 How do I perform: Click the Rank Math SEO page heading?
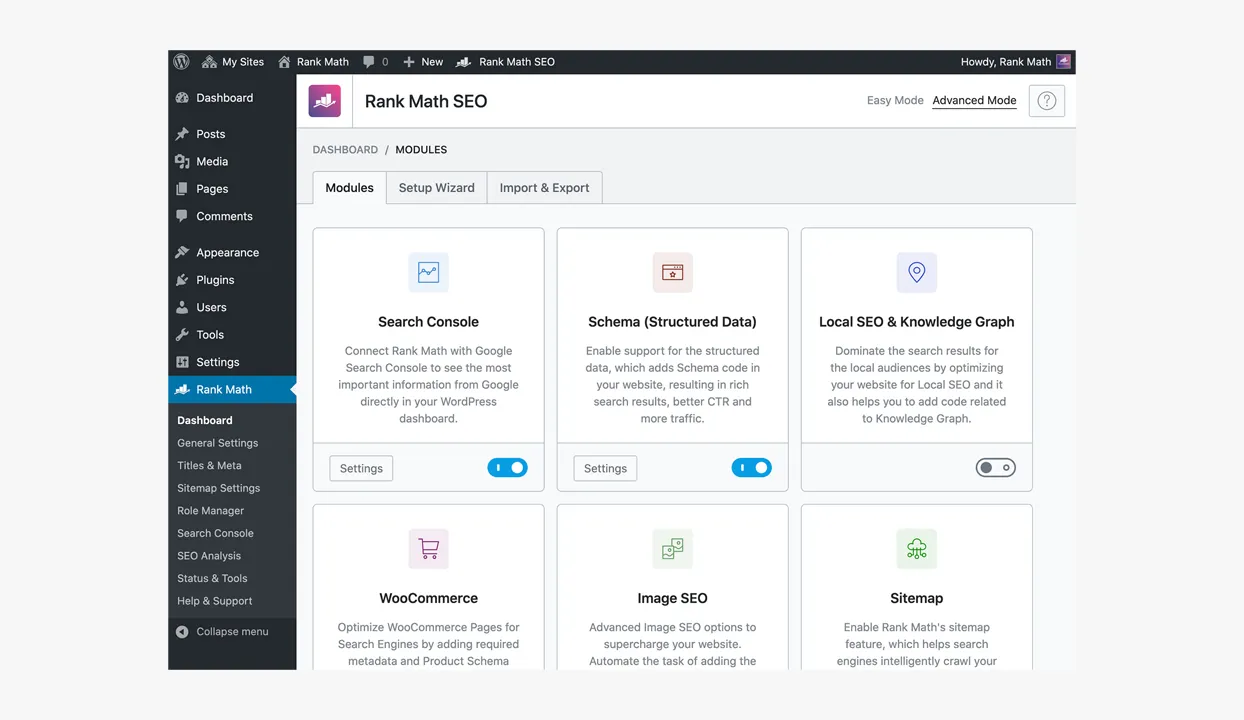(x=426, y=101)
